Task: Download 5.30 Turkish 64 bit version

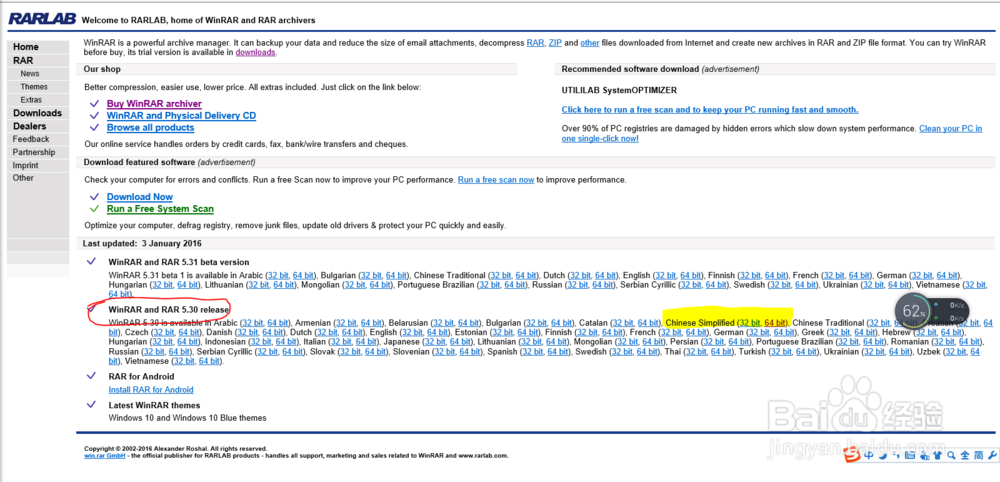Action: pyautogui.click(x=807, y=351)
